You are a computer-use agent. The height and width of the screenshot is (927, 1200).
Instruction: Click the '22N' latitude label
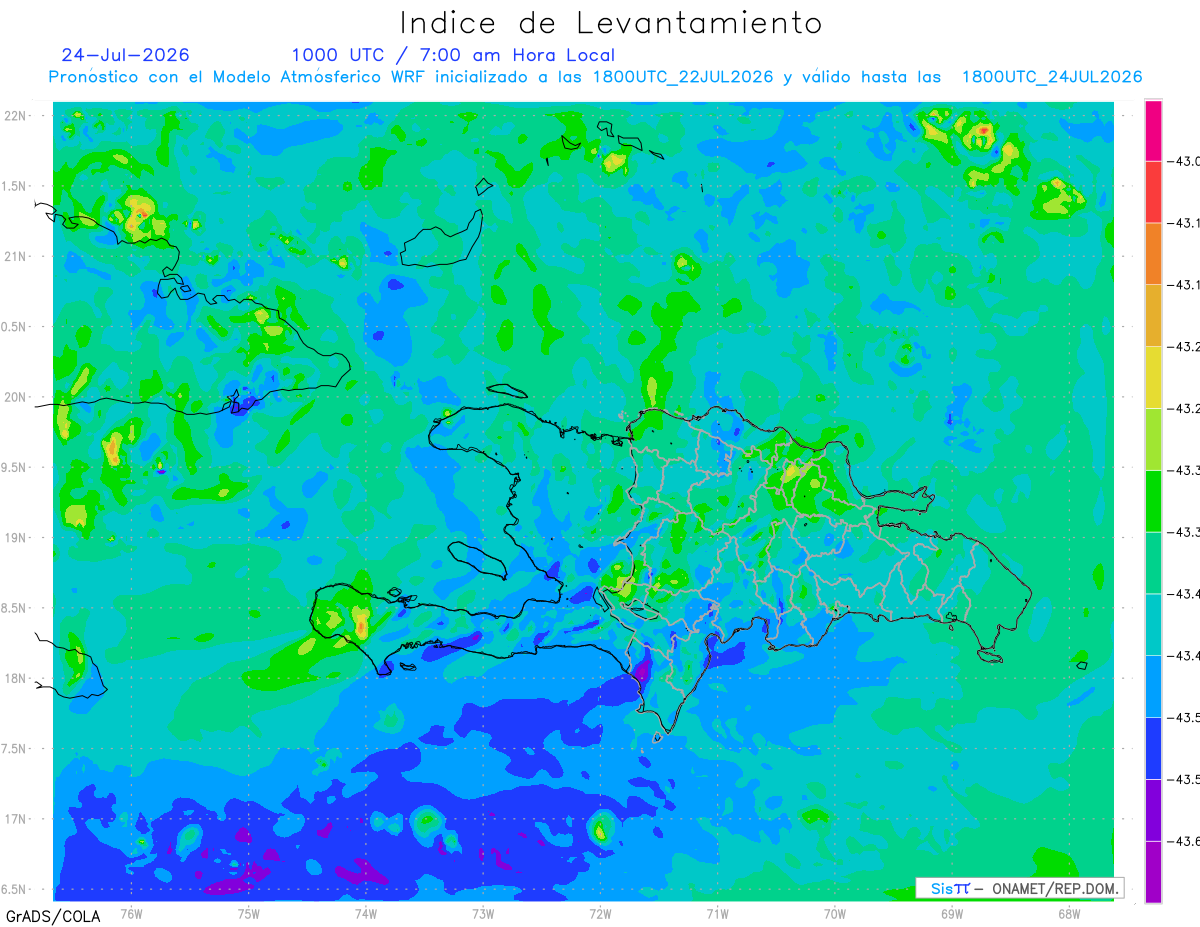[x=17, y=116]
